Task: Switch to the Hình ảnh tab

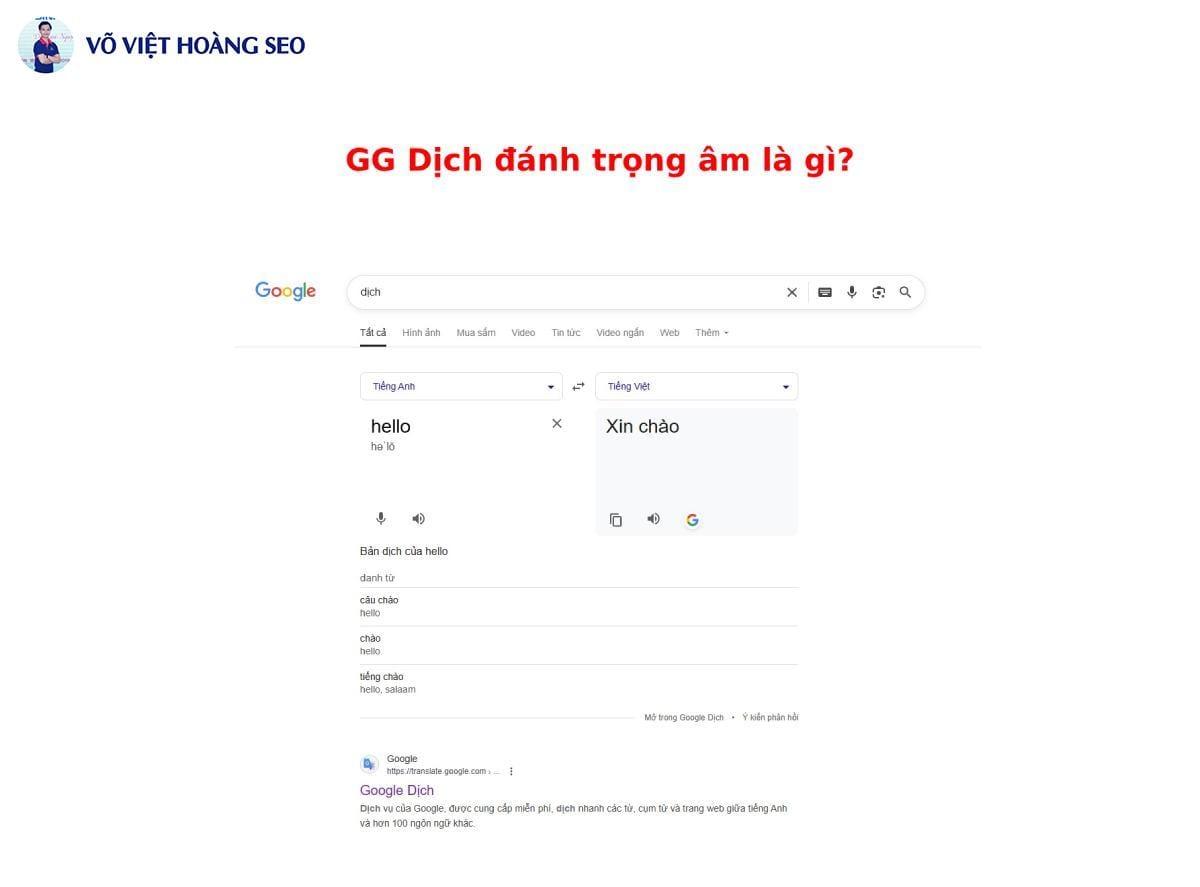Action: (421, 332)
